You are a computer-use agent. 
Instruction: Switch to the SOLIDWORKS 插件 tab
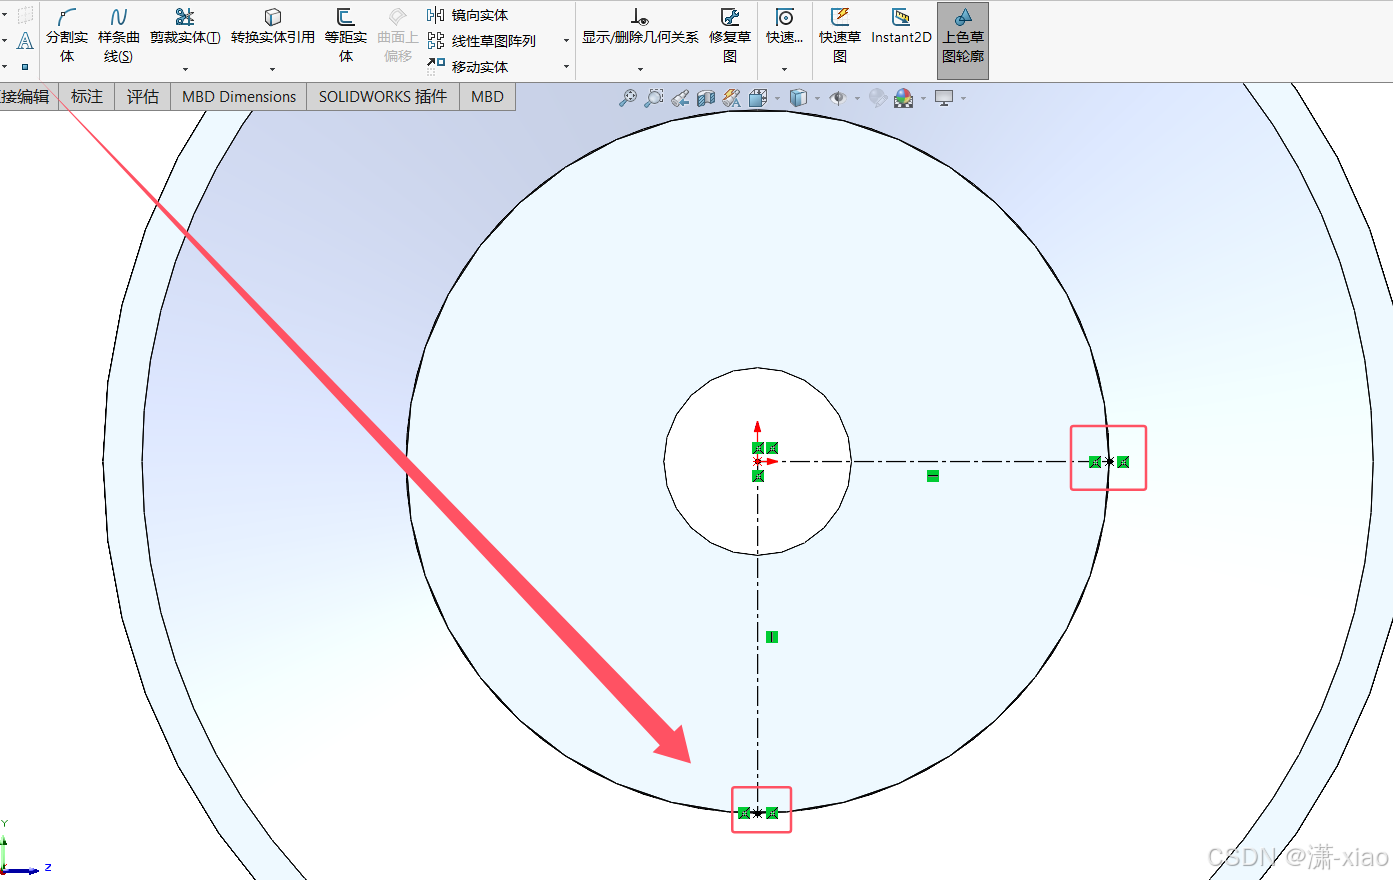click(383, 96)
